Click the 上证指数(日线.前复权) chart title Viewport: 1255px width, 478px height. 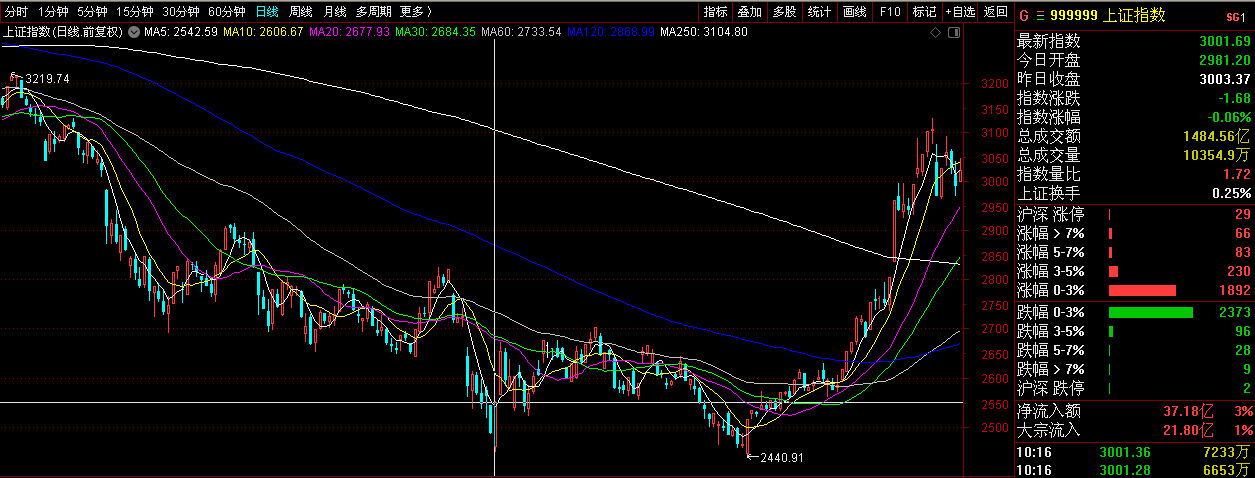point(64,32)
